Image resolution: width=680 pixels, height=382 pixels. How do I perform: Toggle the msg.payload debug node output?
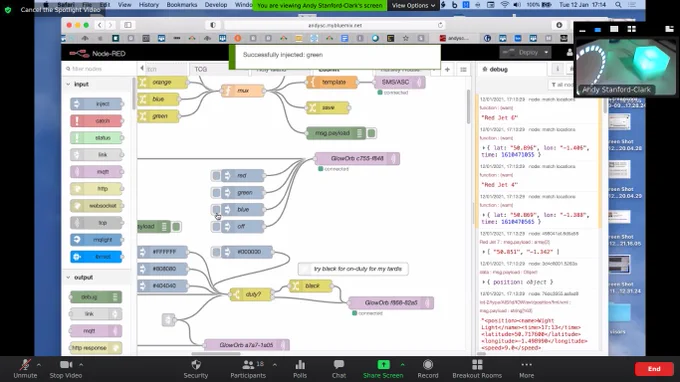click(371, 133)
